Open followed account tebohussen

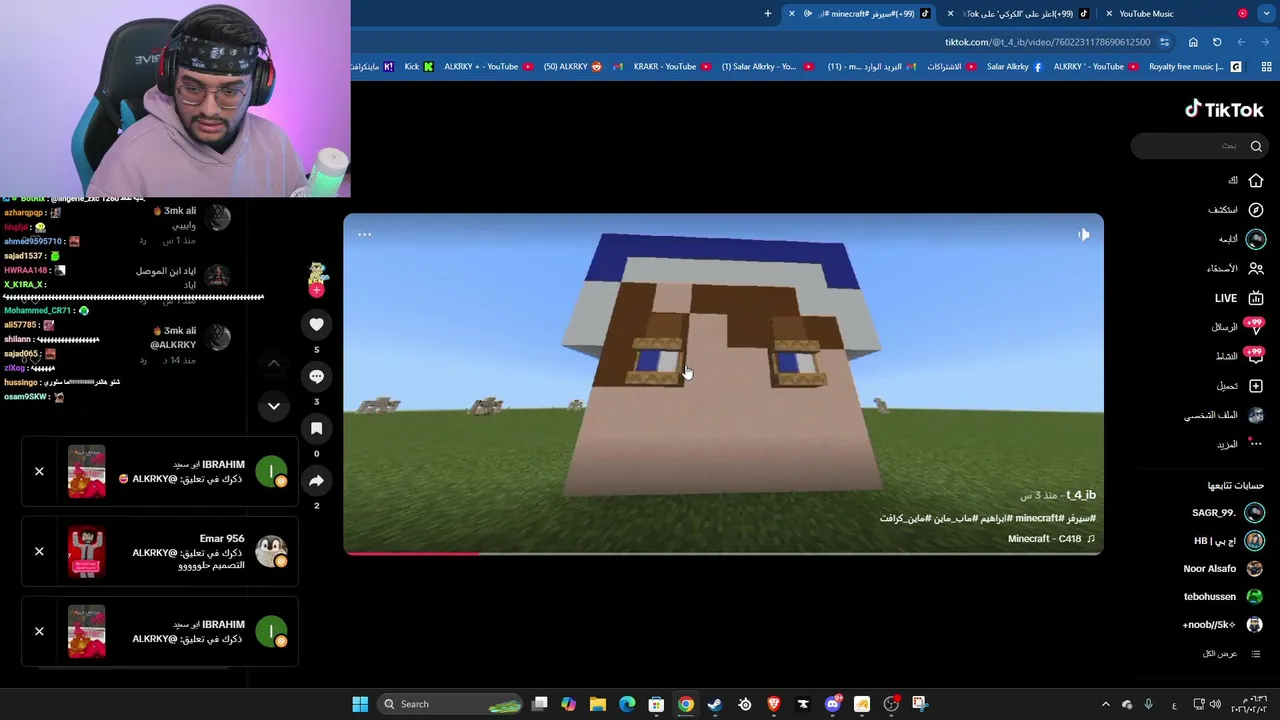tap(1224, 597)
